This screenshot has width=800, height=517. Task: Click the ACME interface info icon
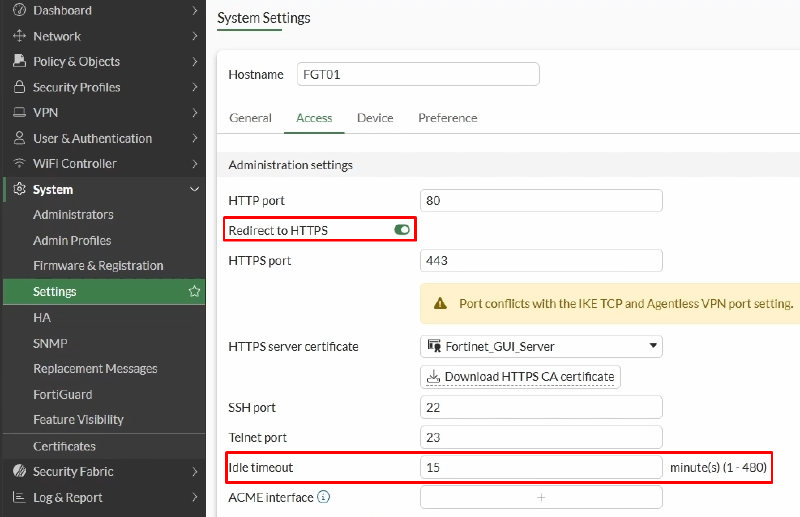coord(323,497)
